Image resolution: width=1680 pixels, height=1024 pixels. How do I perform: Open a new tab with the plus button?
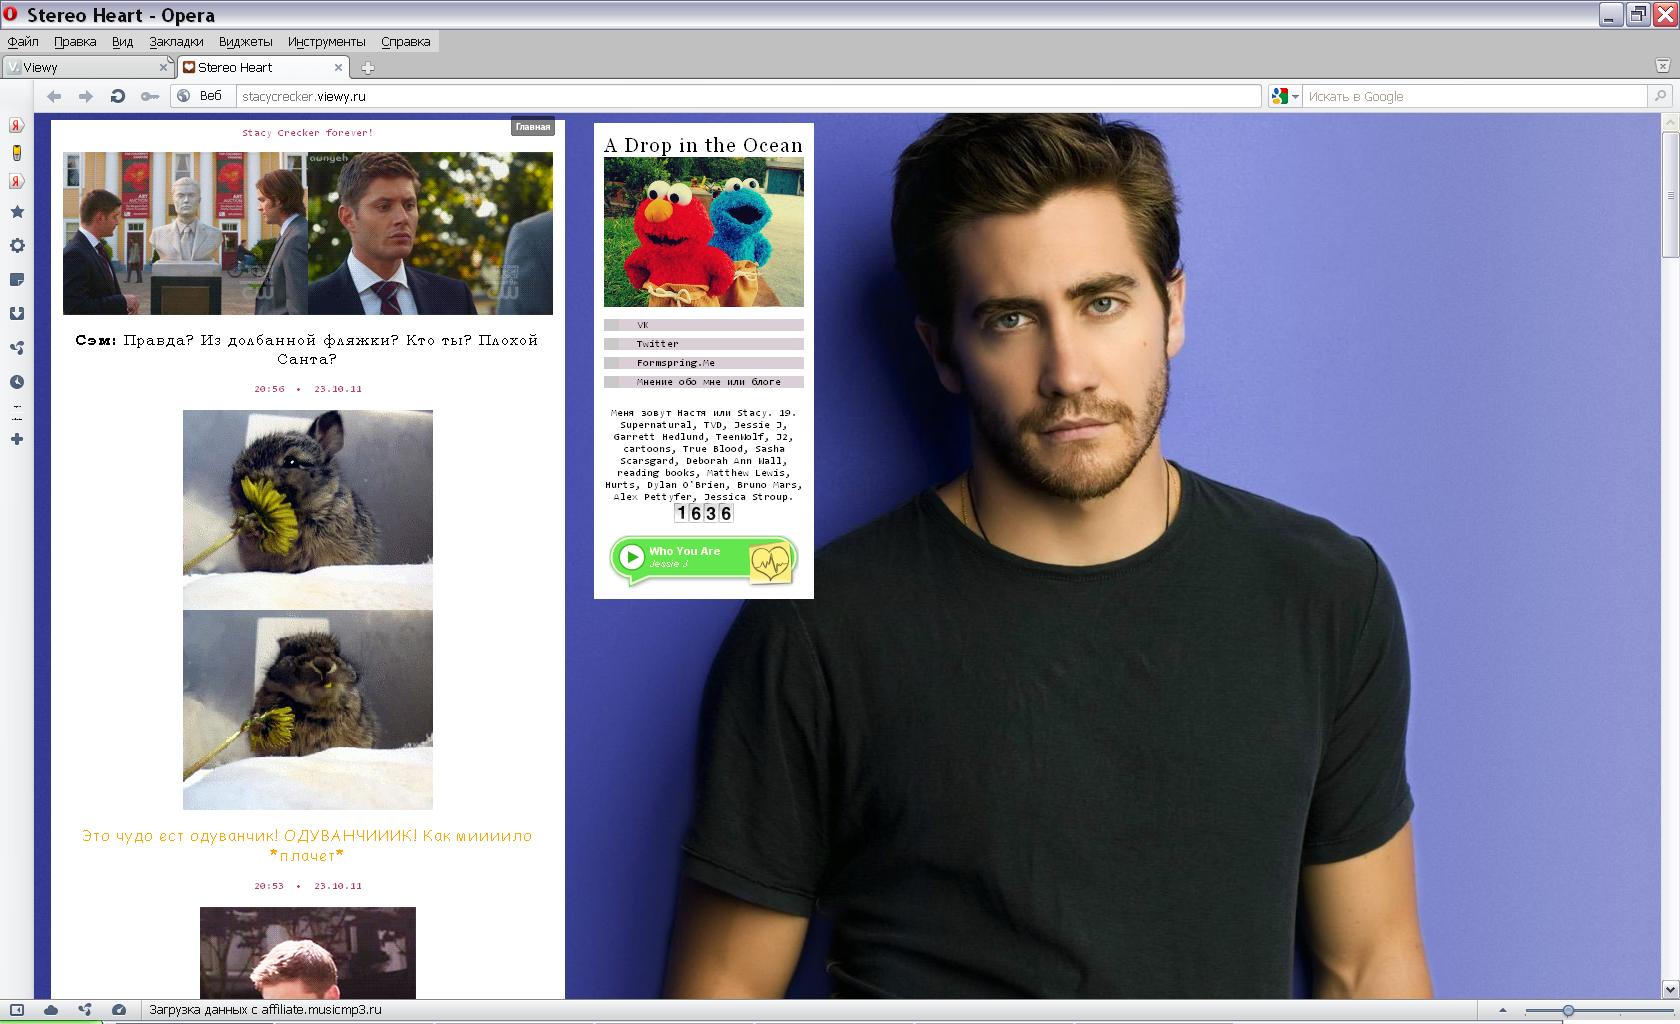pos(367,68)
